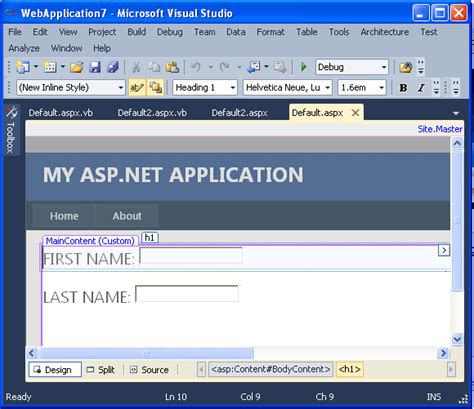Click the horizontal scrollbar left arrow
474x409 pixels.
32,353
